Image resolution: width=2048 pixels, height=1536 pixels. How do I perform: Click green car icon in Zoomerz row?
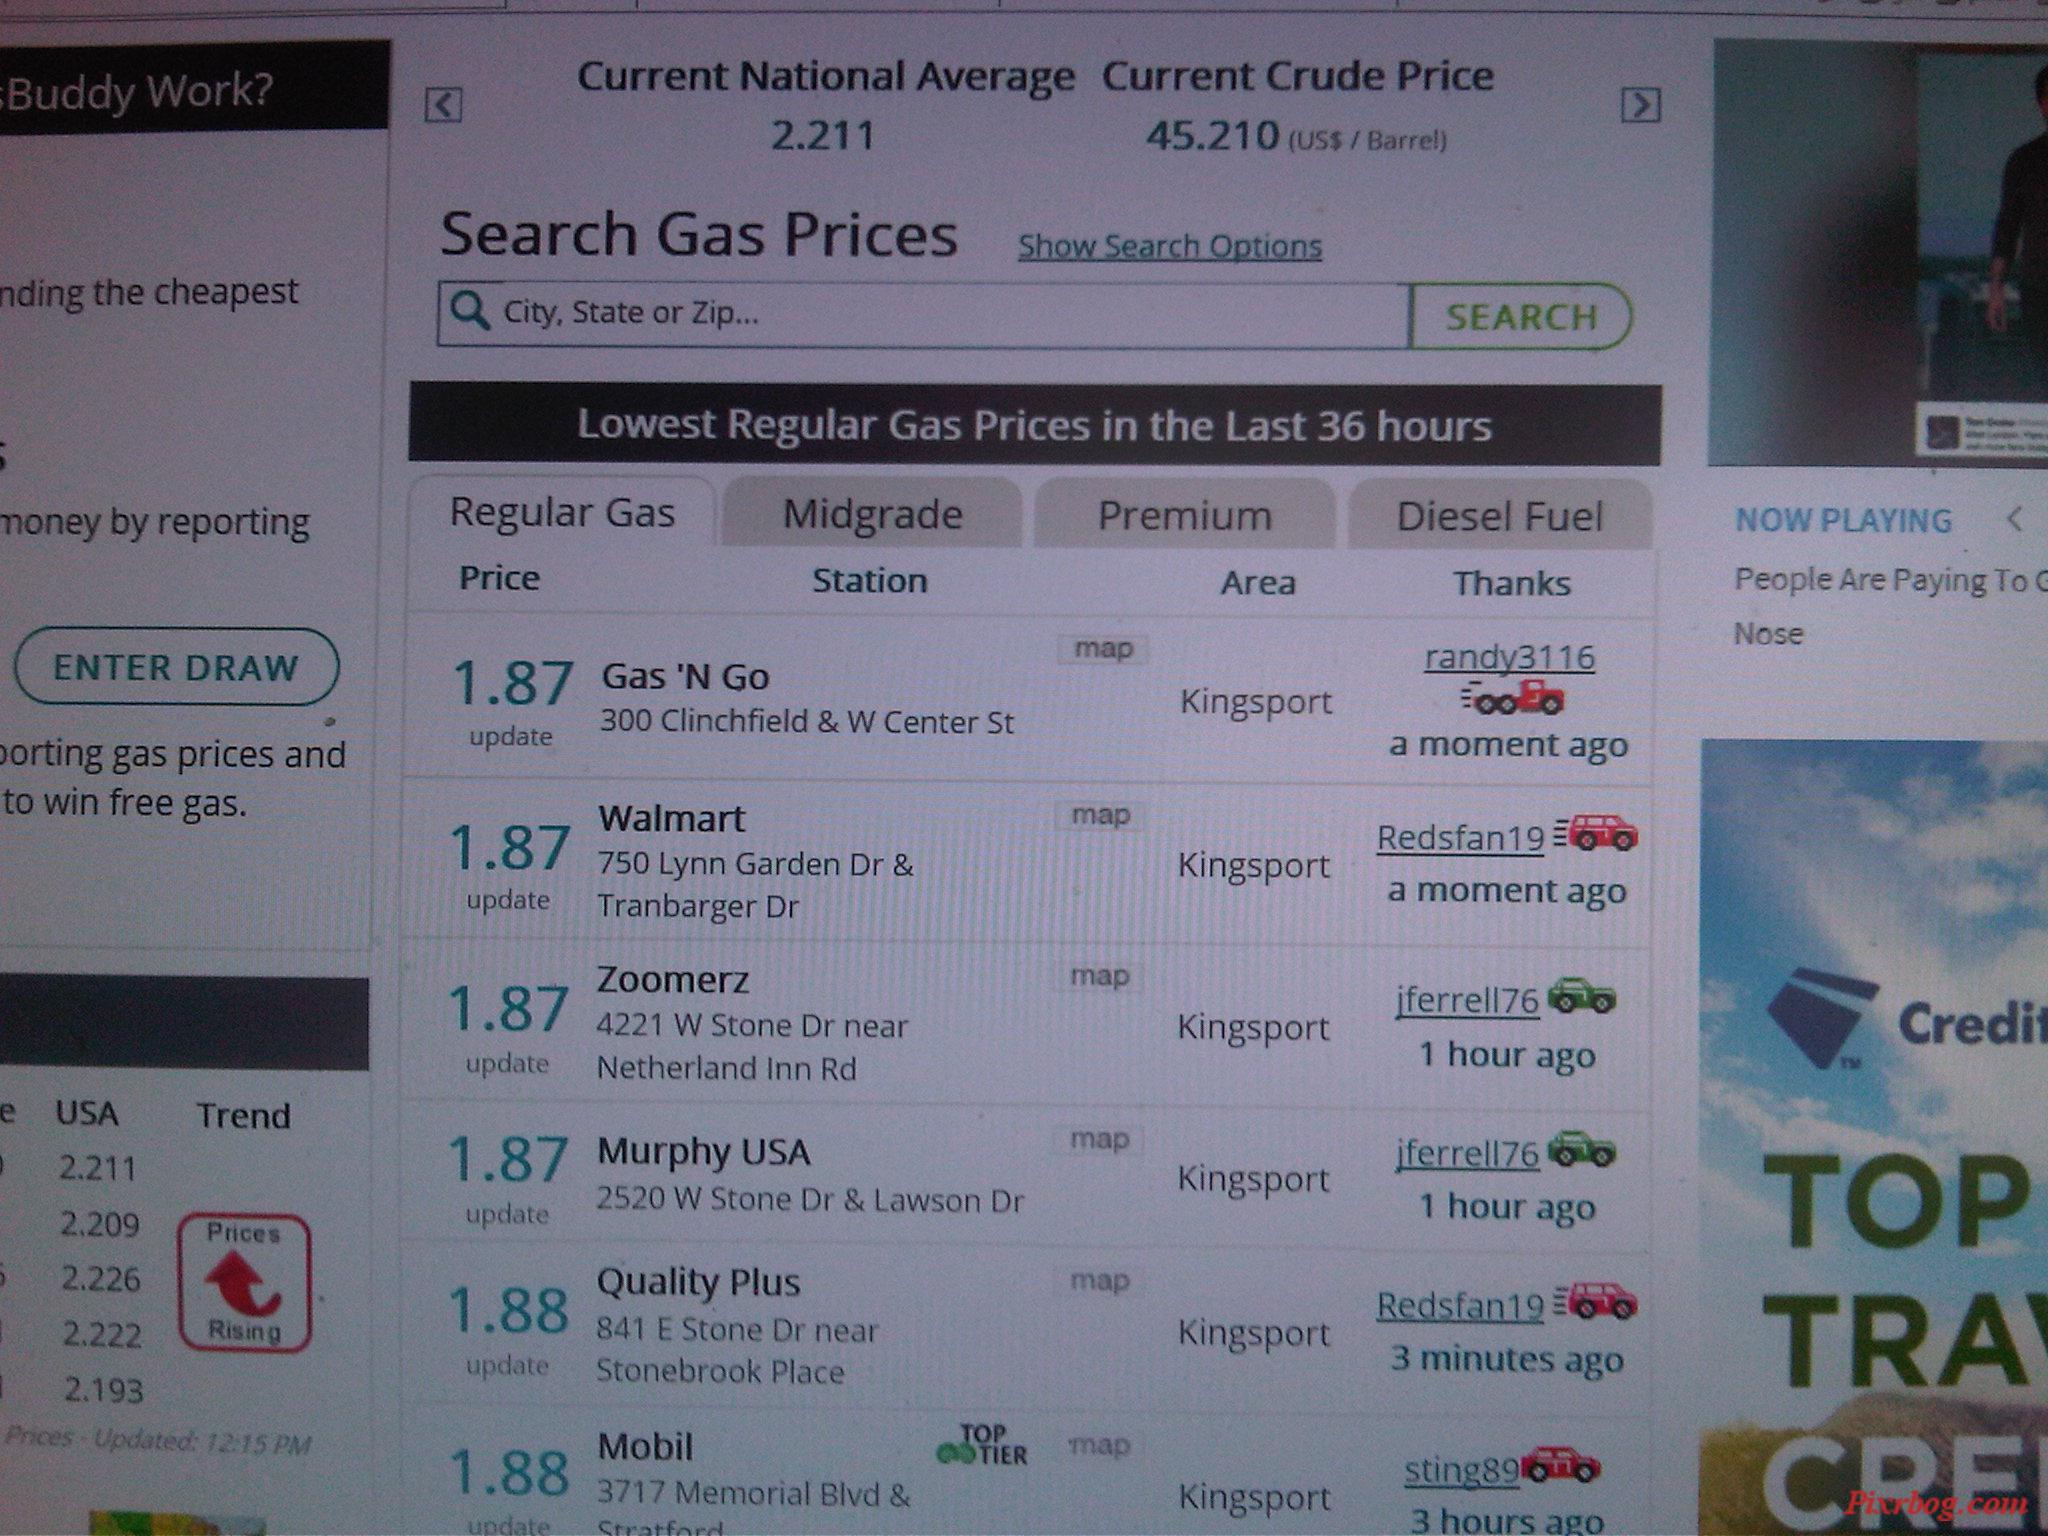[x=1581, y=996]
